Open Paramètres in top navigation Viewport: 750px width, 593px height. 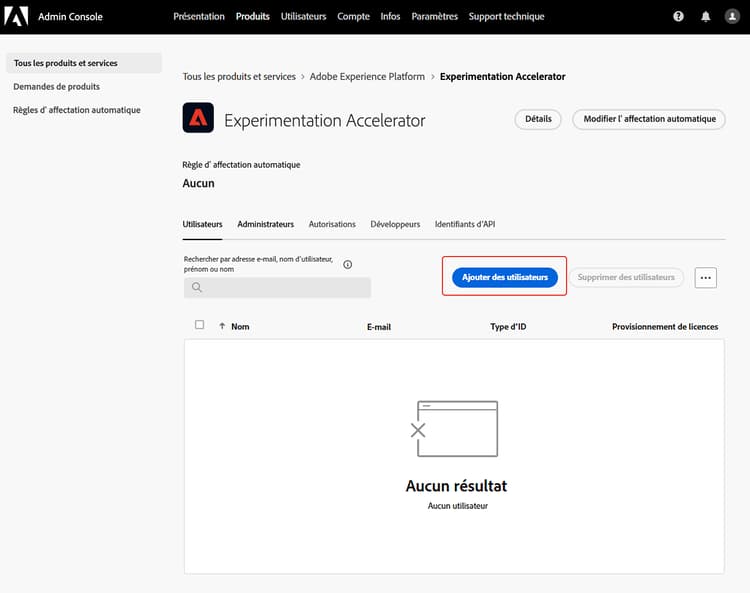(x=434, y=16)
